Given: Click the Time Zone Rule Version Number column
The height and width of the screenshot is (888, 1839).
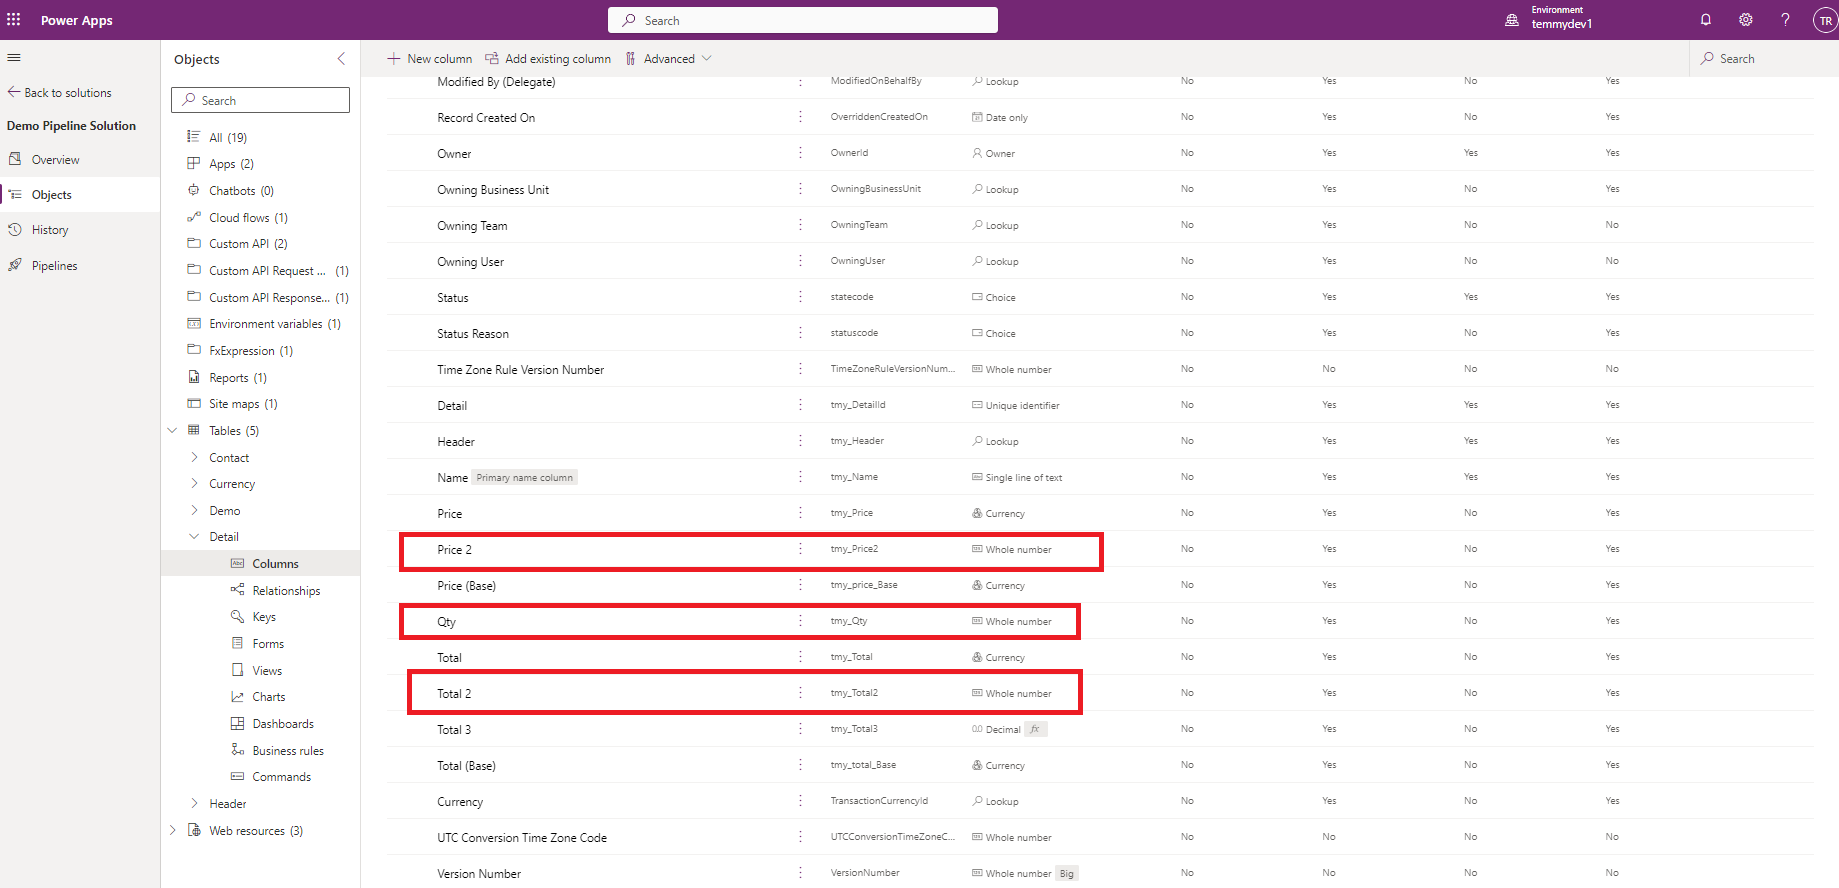Looking at the screenshot, I should click(x=520, y=370).
